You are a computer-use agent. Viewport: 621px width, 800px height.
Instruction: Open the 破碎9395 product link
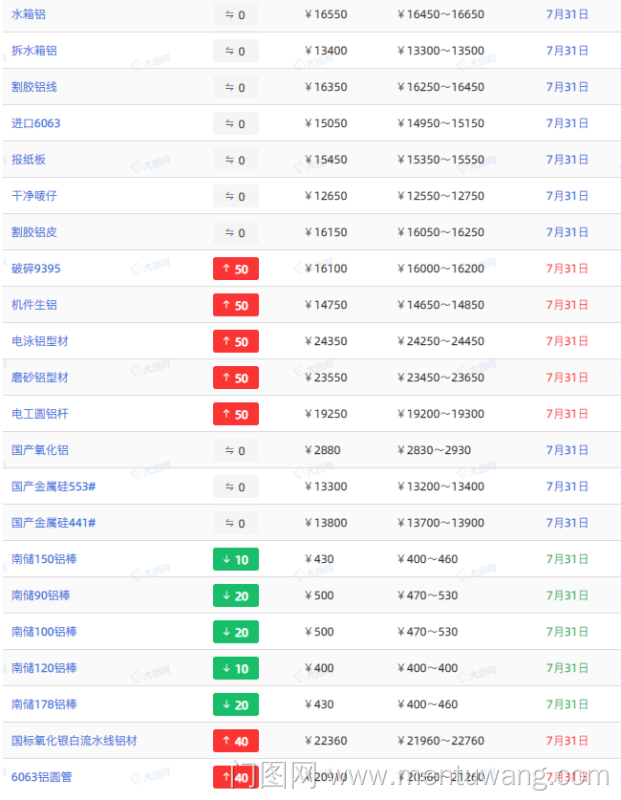tap(37, 269)
